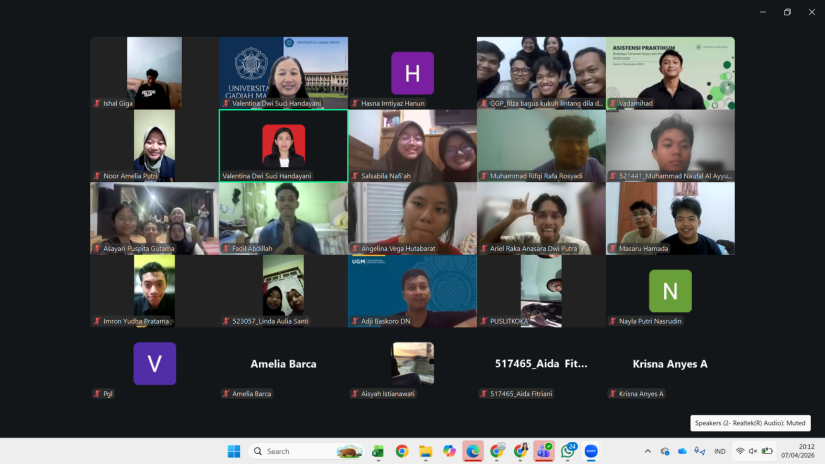Screen dimensions: 825x464
Task: Select the Vadamihad video tile
Action: coord(670,73)
